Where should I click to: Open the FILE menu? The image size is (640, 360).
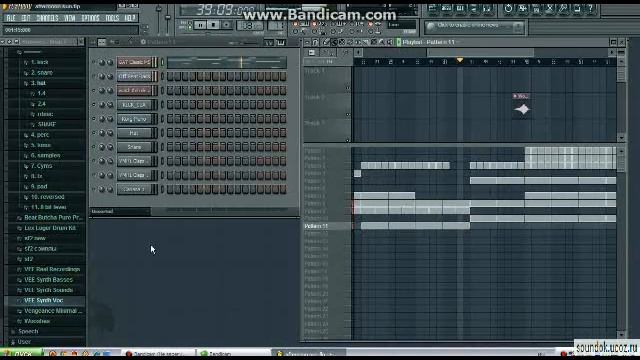[x=11, y=18]
